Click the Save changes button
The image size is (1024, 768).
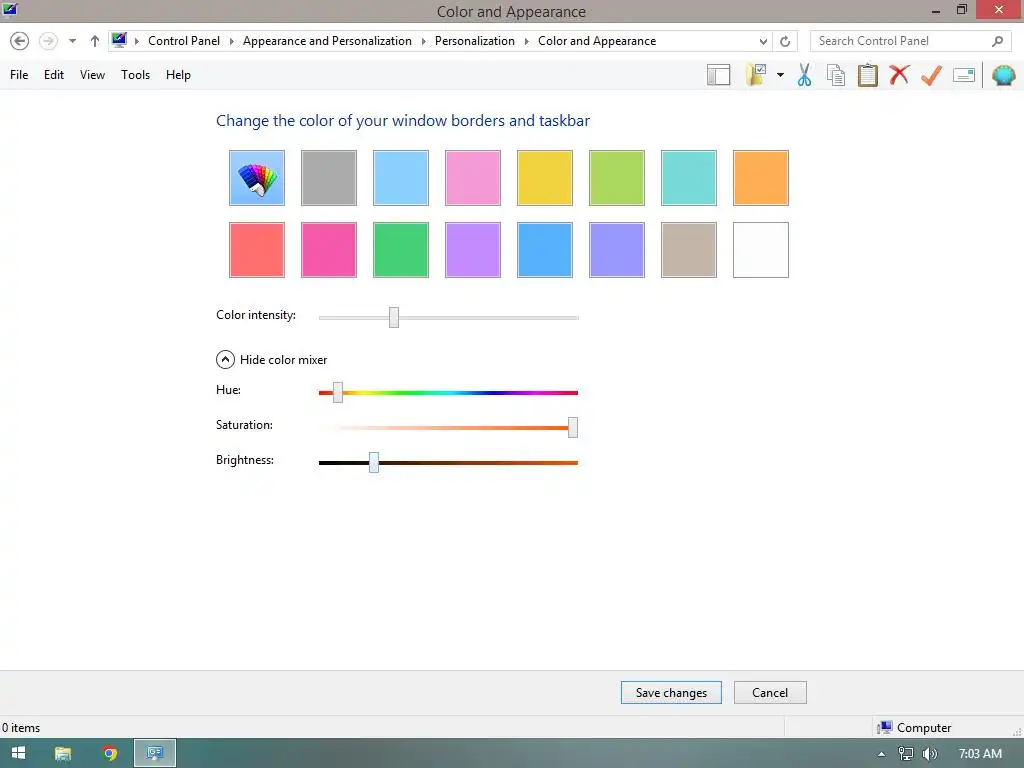[671, 692]
